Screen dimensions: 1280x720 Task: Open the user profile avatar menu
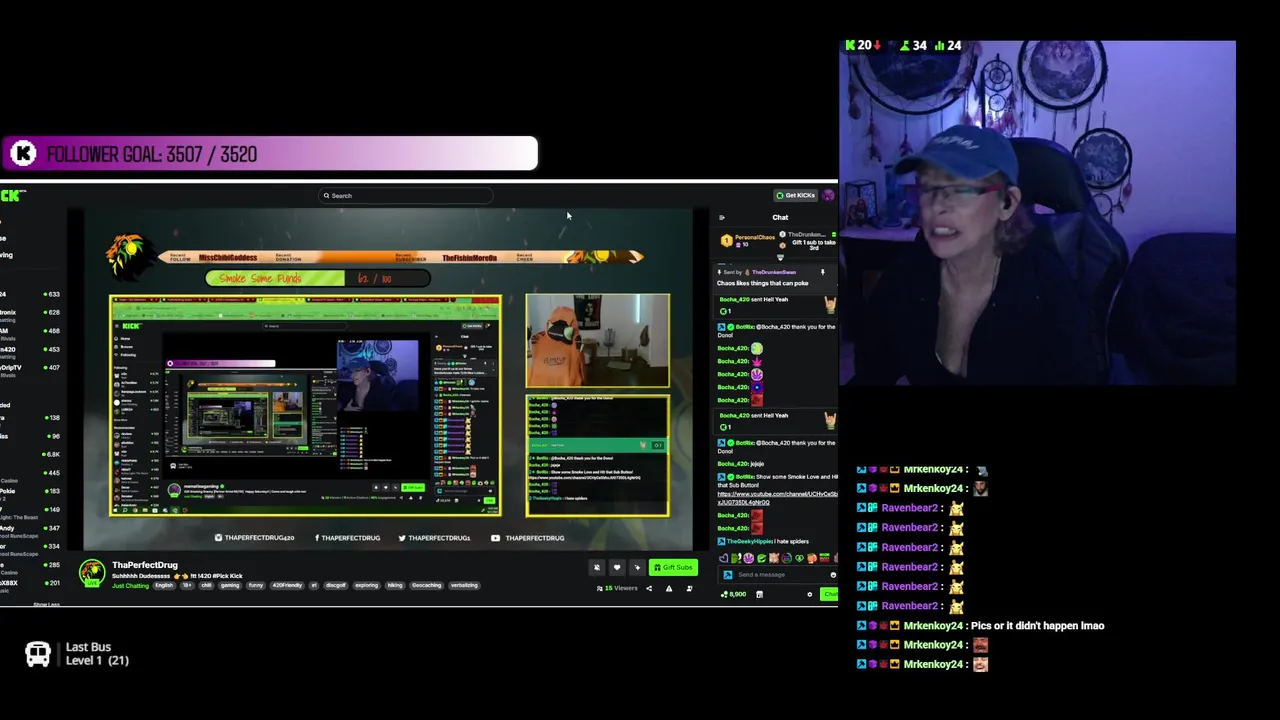[828, 195]
